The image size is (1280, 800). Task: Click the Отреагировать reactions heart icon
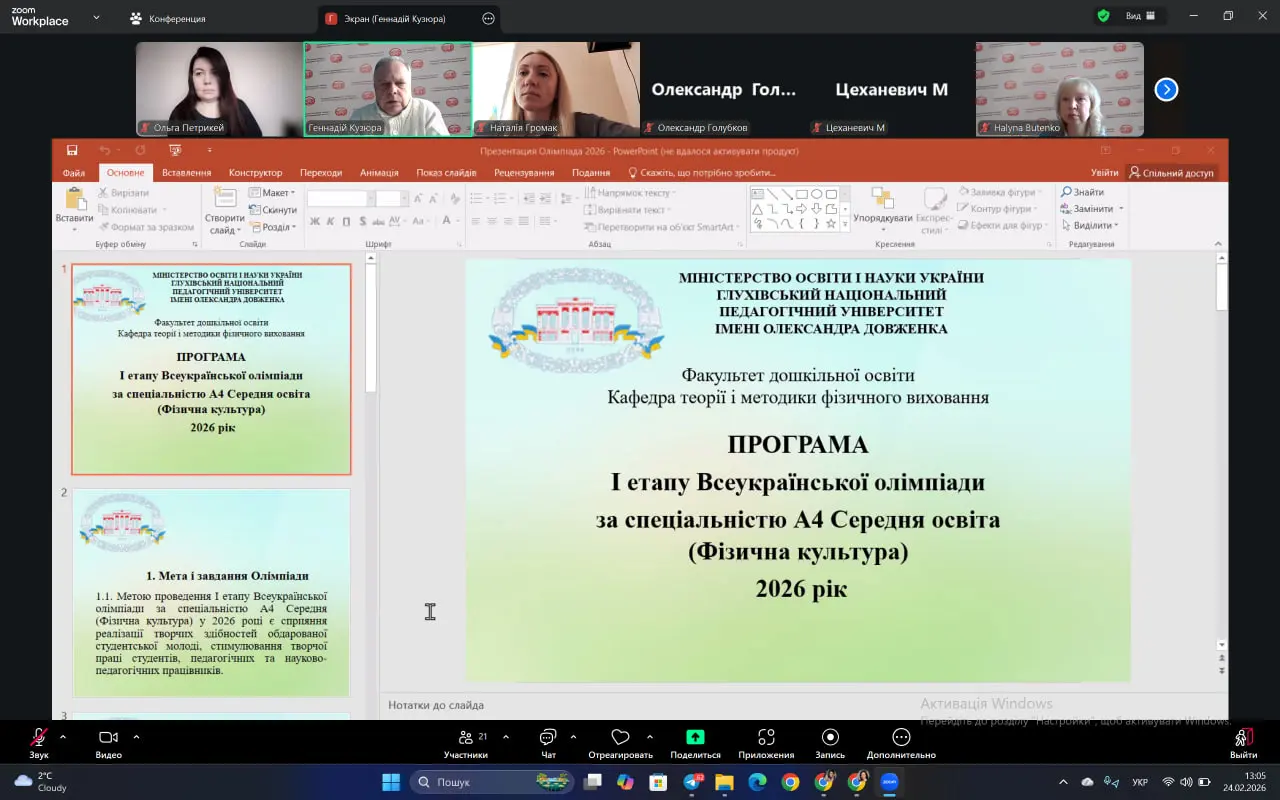point(620,738)
